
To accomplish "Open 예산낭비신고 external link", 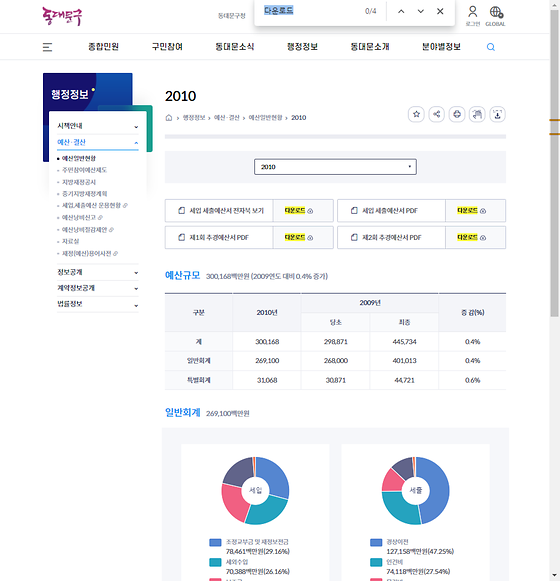I will [x=82, y=218].
